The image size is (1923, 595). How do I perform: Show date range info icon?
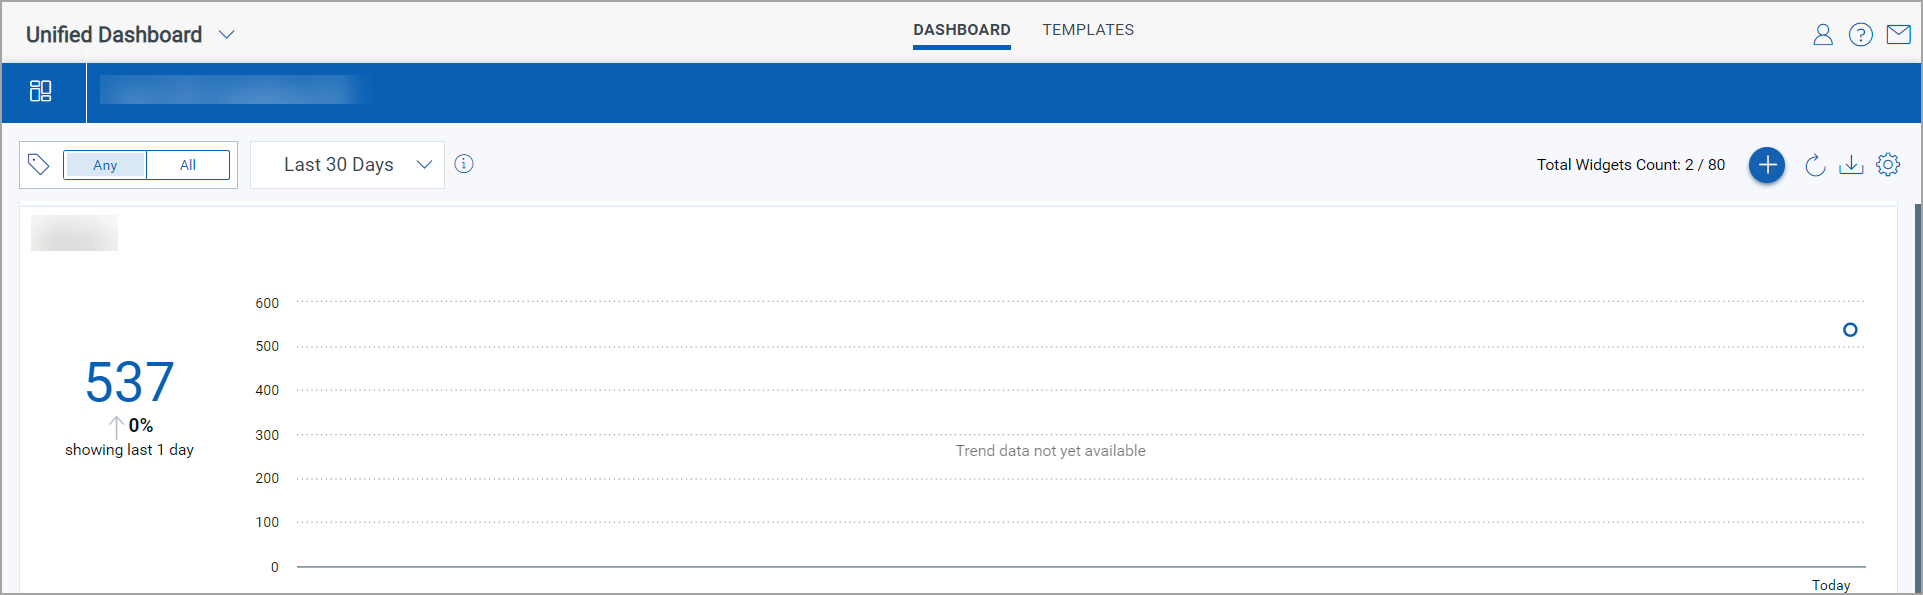[x=464, y=164]
